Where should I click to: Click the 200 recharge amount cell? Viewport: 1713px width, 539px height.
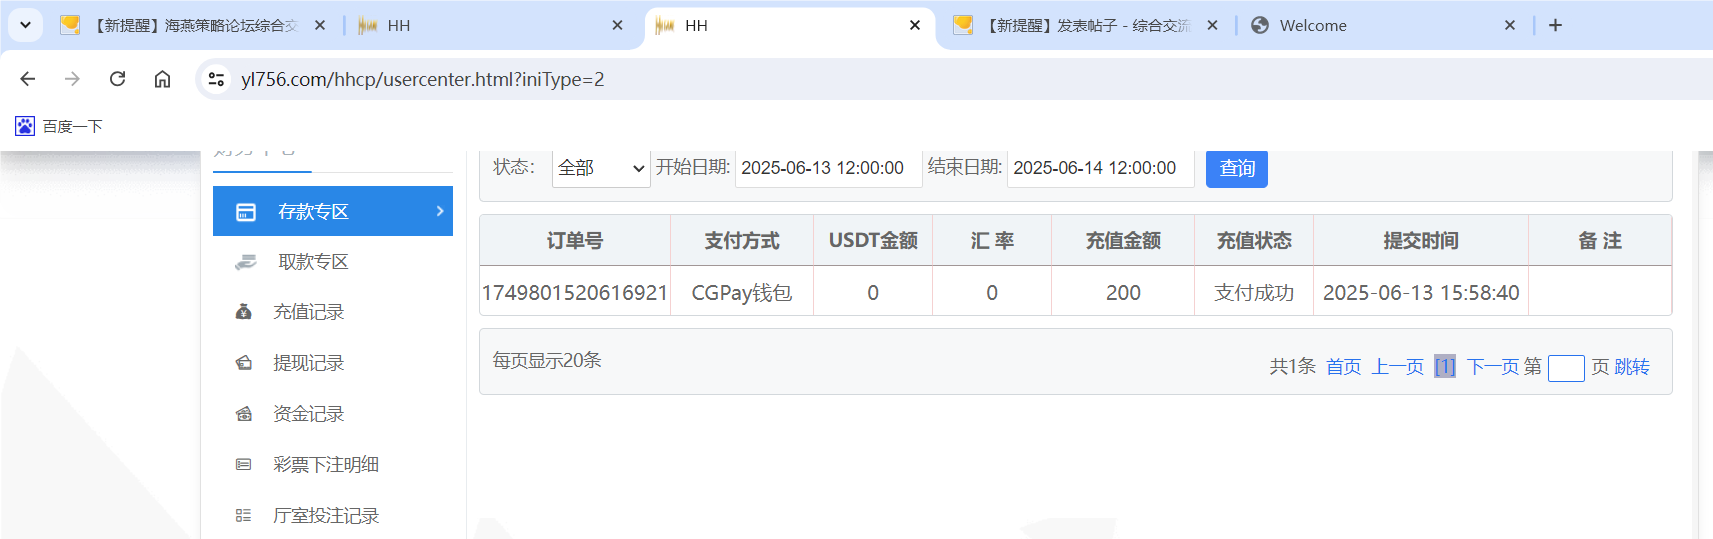pyautogui.click(x=1123, y=292)
